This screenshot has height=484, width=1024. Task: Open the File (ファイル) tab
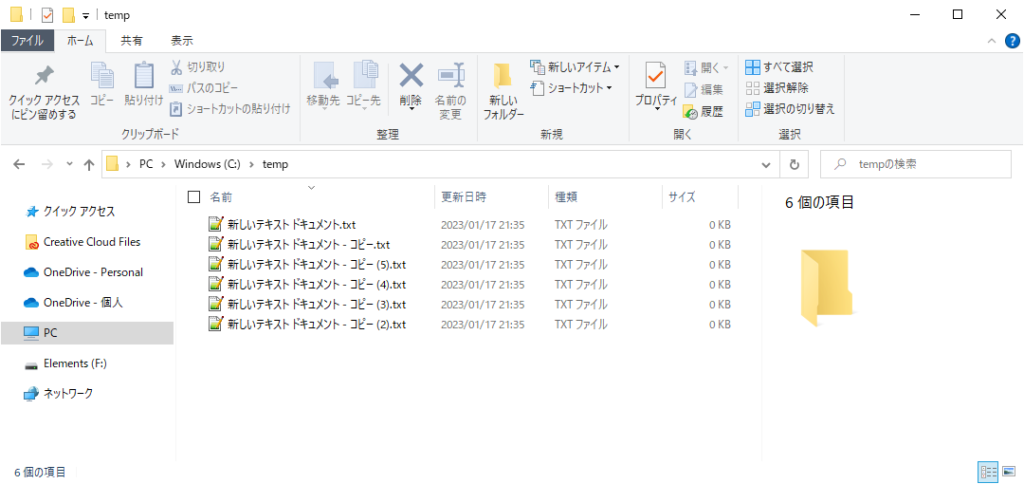point(27,40)
